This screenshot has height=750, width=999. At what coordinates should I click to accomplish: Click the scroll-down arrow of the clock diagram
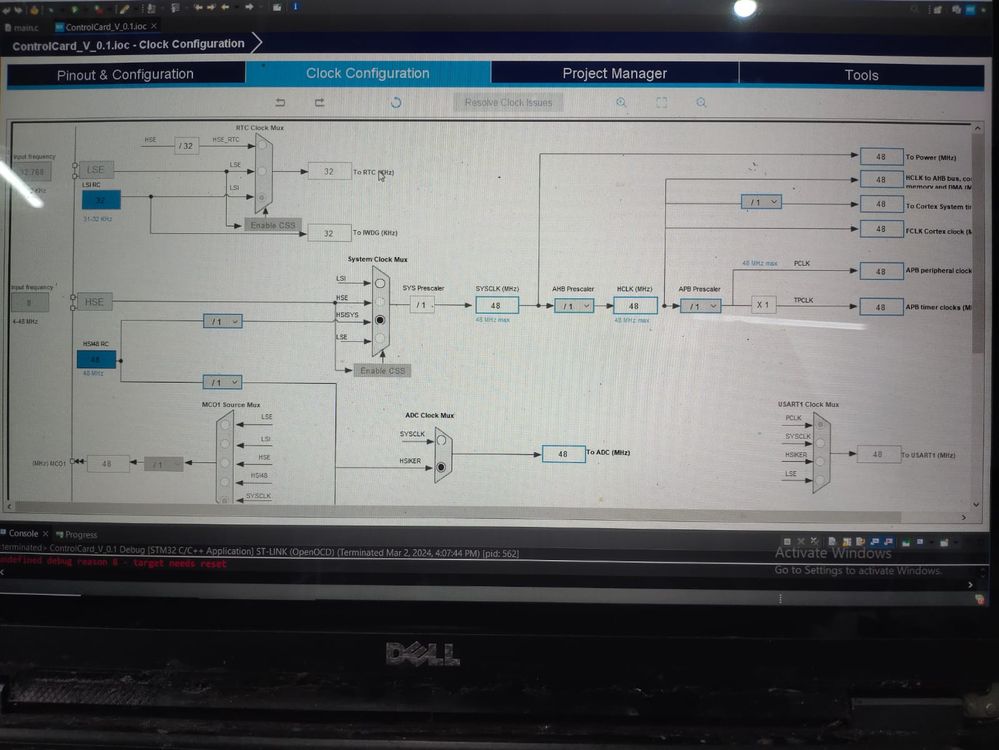pyautogui.click(x=976, y=504)
